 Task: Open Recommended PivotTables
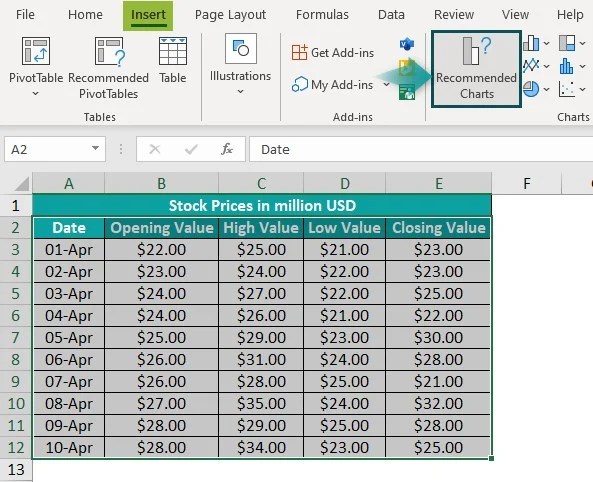click(x=109, y=68)
